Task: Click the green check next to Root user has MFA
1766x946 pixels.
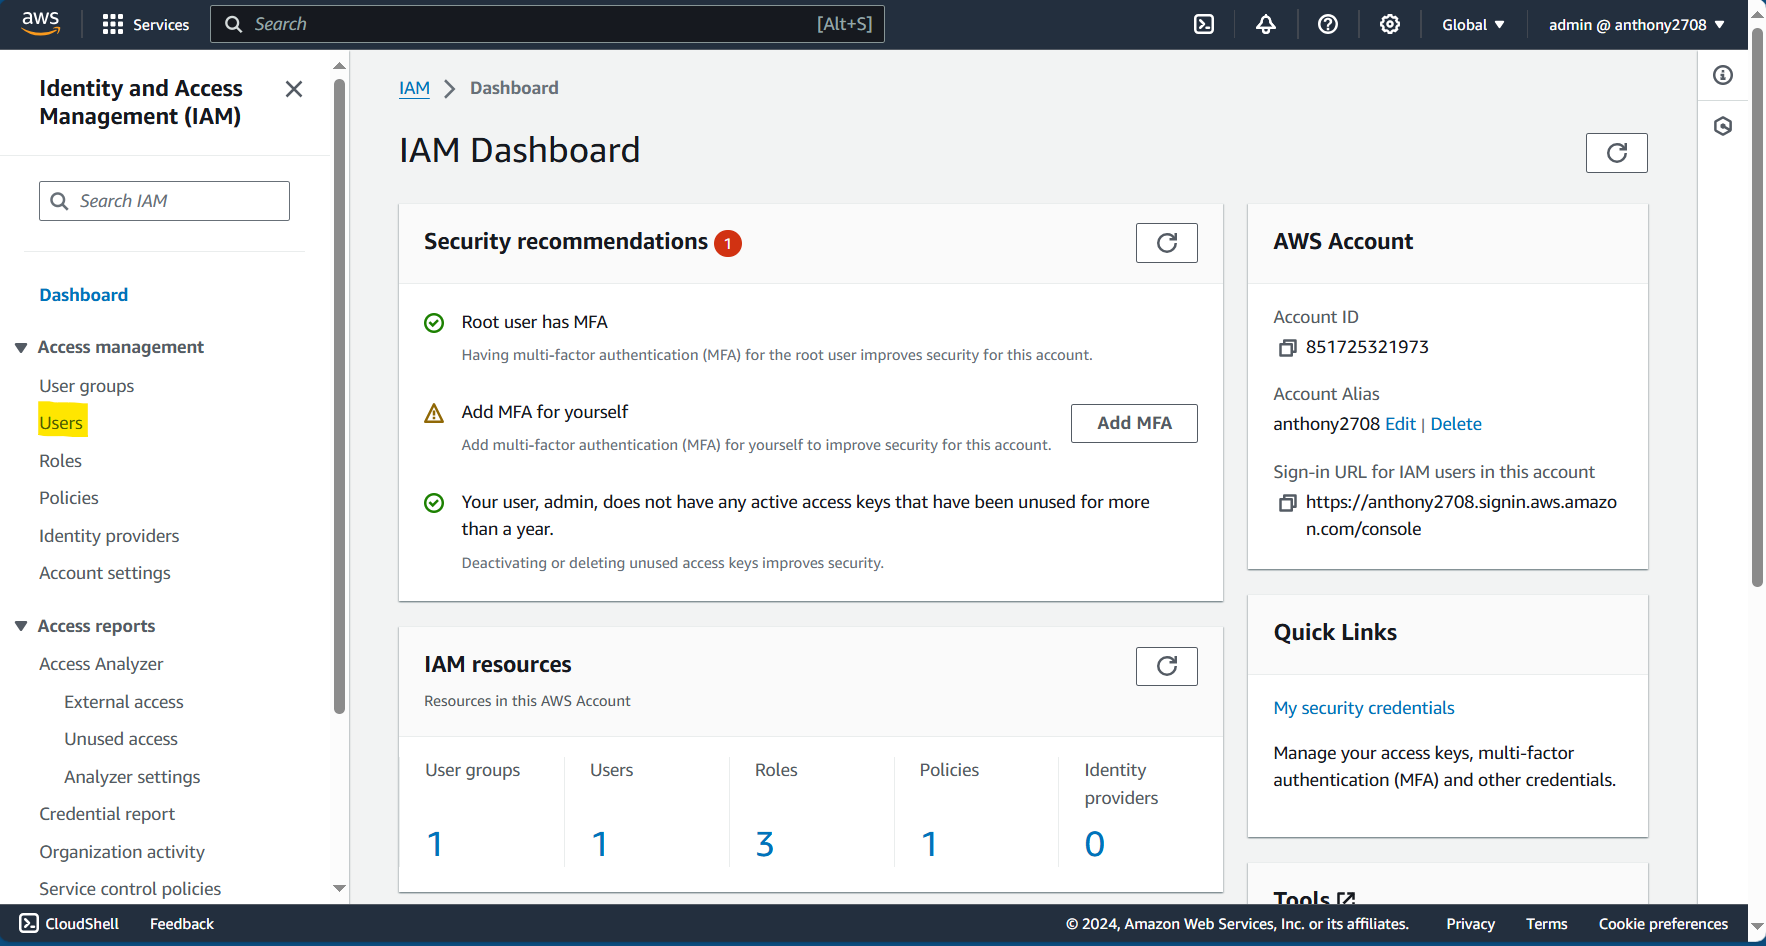Action: (434, 323)
